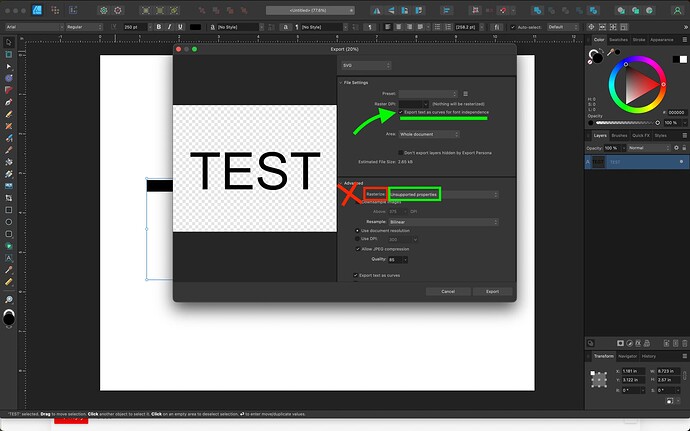690x431 pixels.
Task: Select the Crop tool
Action: click(8, 198)
